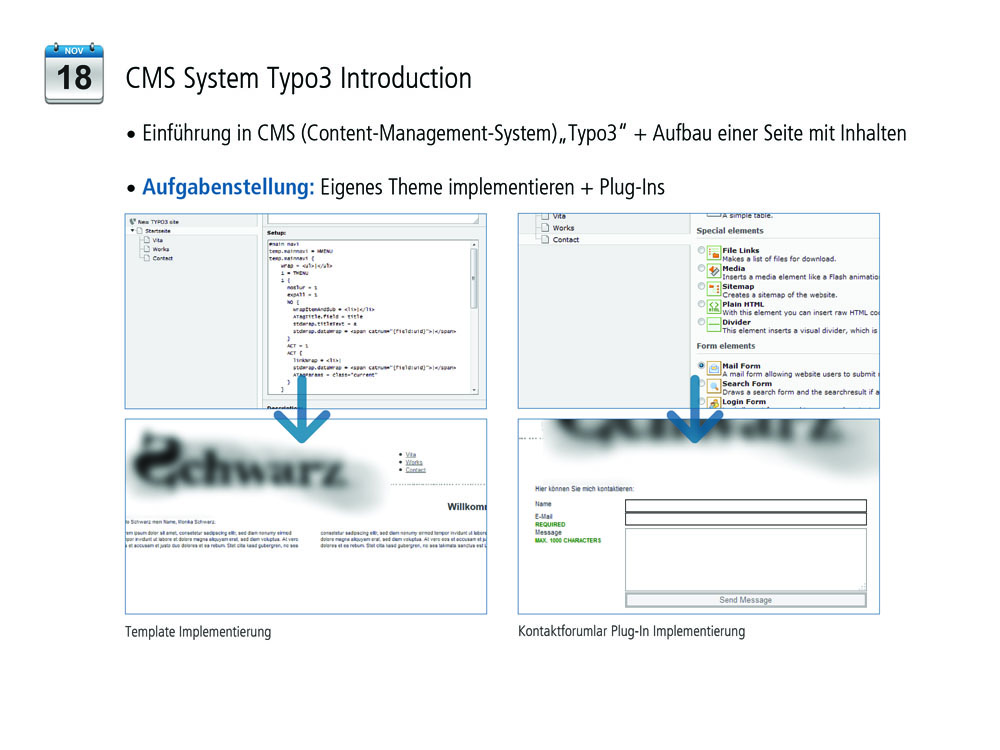Select the Plain HTML radio button

click(x=701, y=305)
